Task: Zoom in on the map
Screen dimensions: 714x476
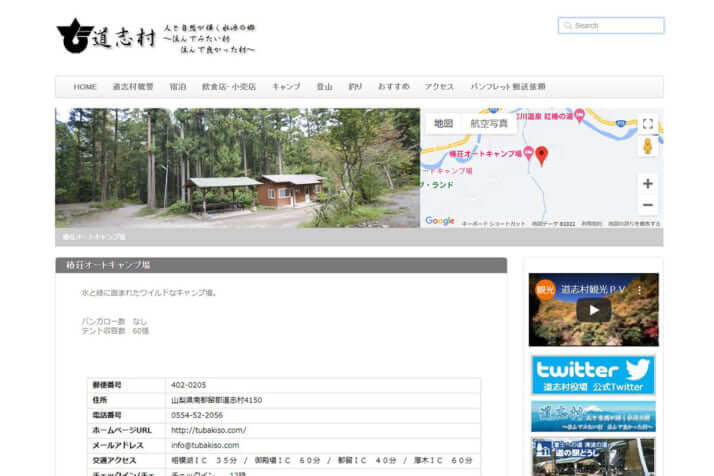Action: 647,184
